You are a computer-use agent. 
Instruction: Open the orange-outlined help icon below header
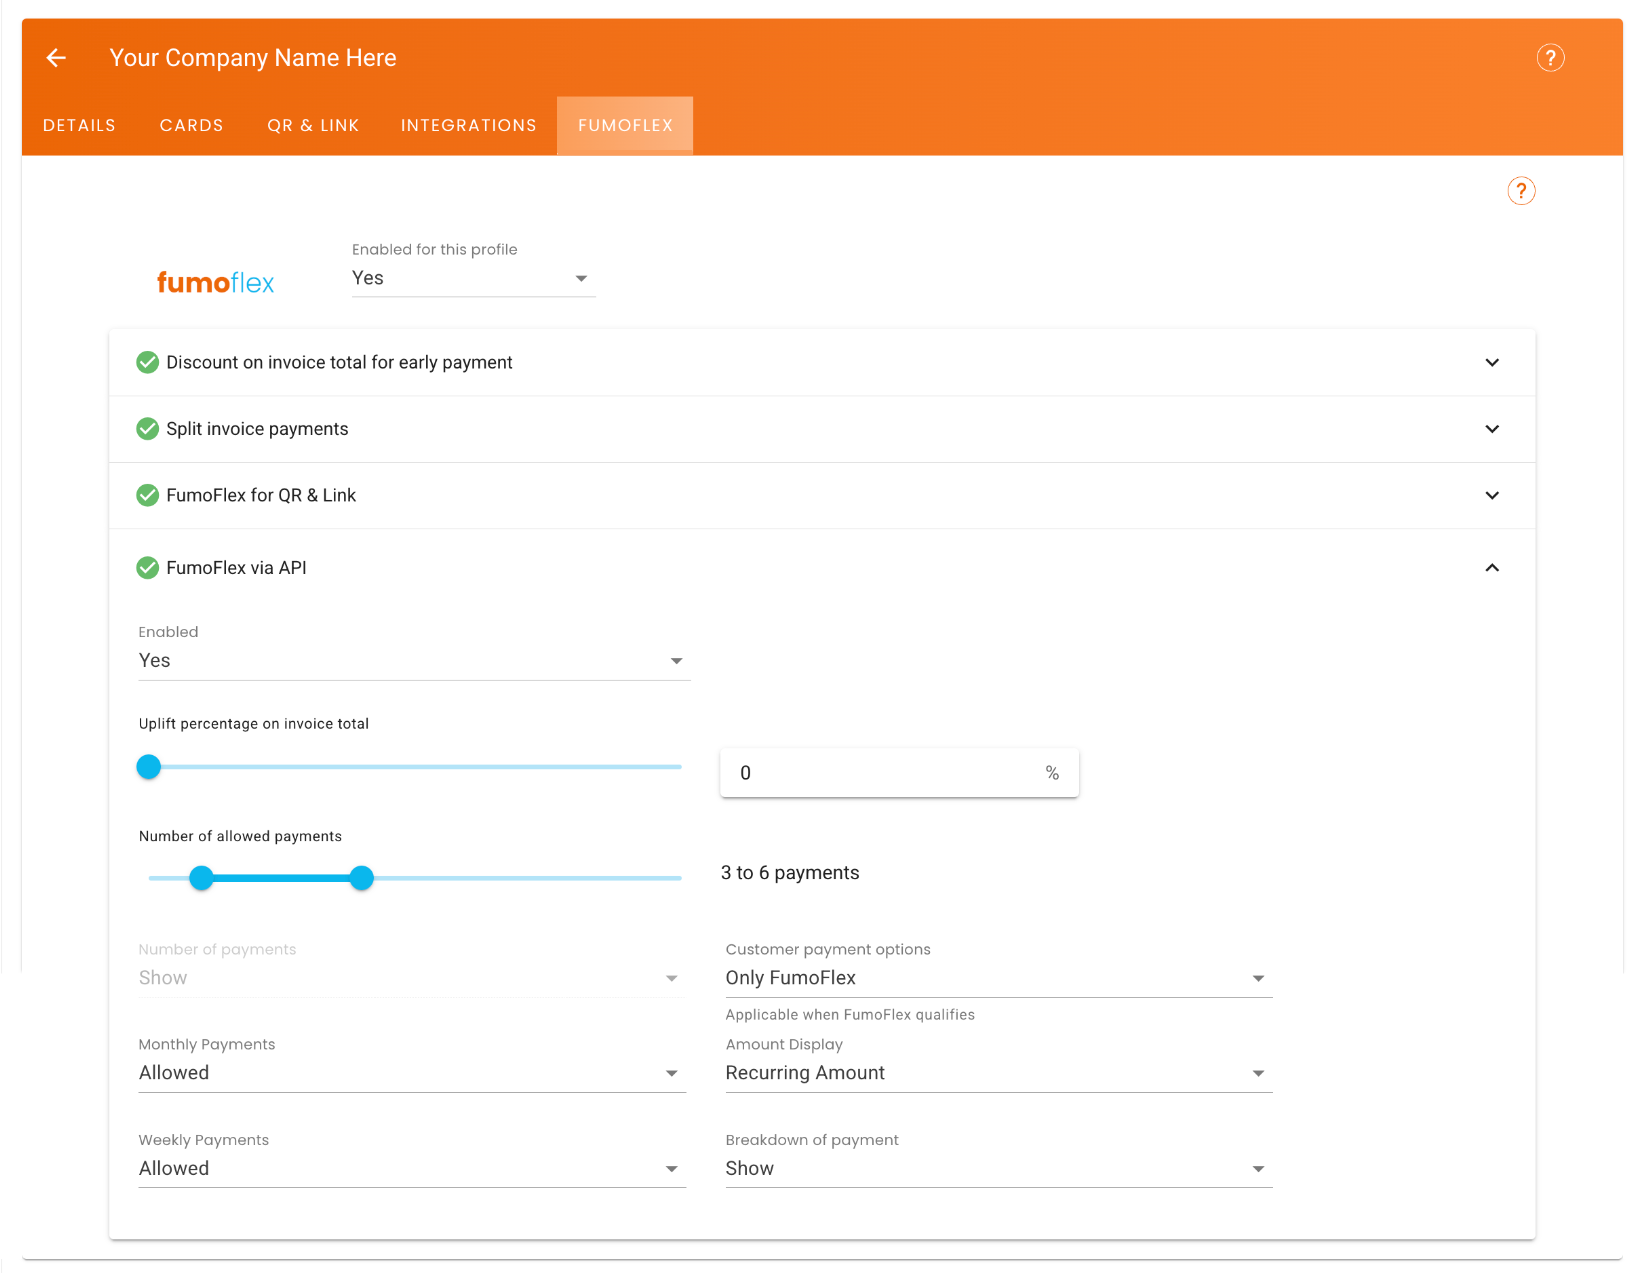point(1521,191)
